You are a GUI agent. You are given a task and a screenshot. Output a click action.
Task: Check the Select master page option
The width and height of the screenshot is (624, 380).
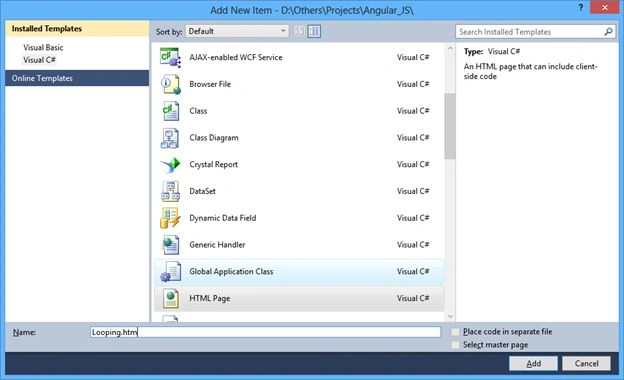tap(455, 345)
